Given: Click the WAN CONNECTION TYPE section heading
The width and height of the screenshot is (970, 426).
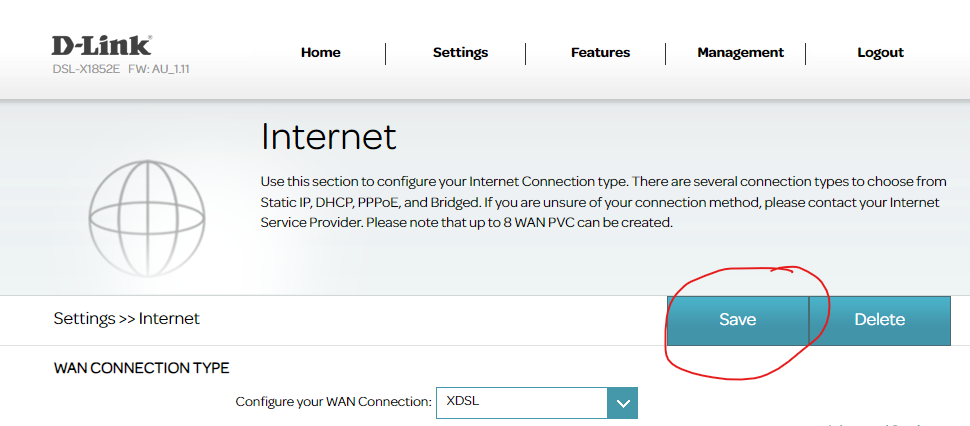Looking at the screenshot, I should (x=141, y=368).
